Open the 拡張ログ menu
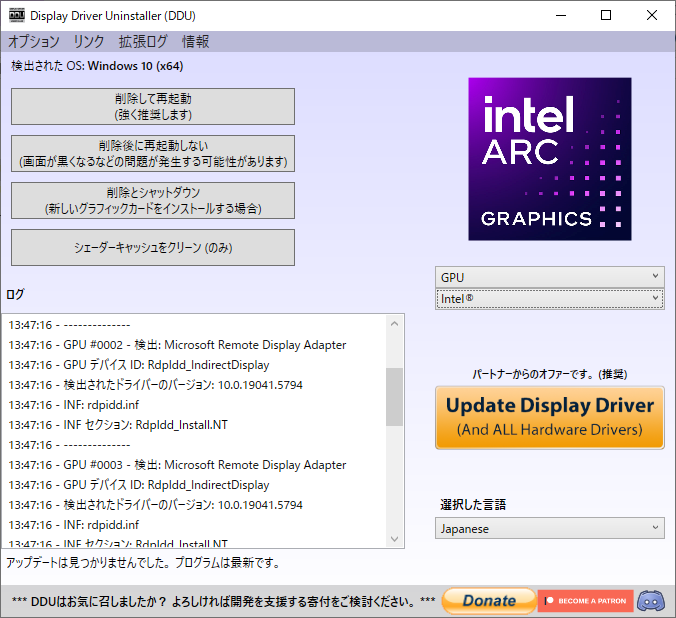This screenshot has height=618, width=676. [143, 42]
